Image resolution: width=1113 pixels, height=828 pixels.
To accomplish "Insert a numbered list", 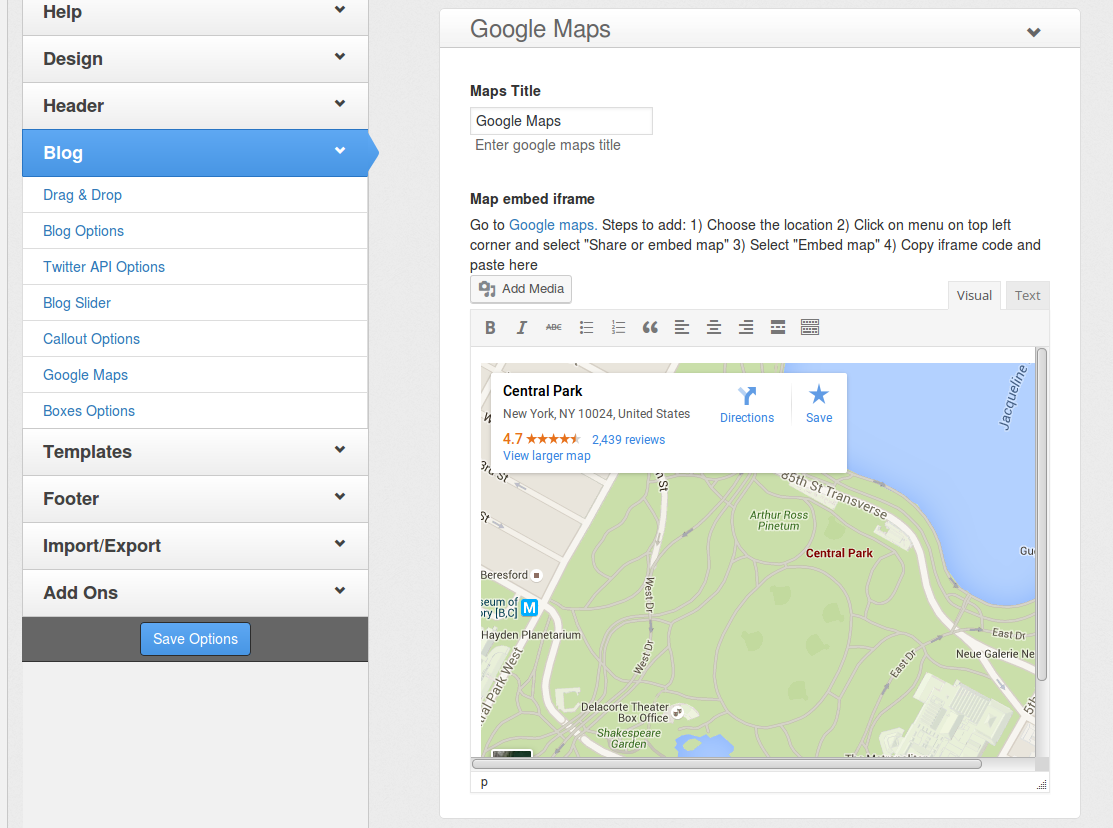I will (618, 327).
